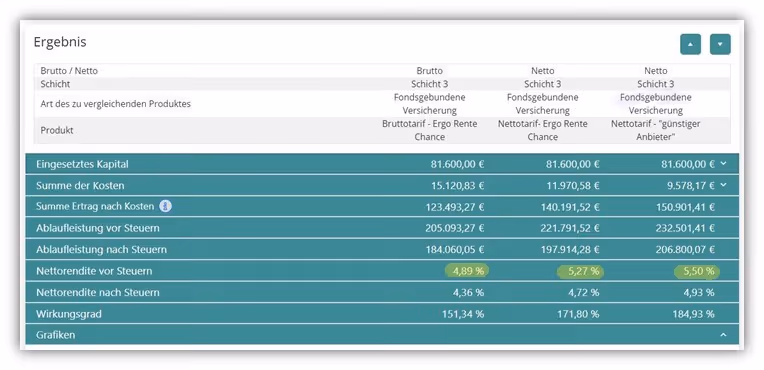This screenshot has width=764, height=370.
Task: Expand the Summe der Kosten row chevron
Action: point(723,185)
